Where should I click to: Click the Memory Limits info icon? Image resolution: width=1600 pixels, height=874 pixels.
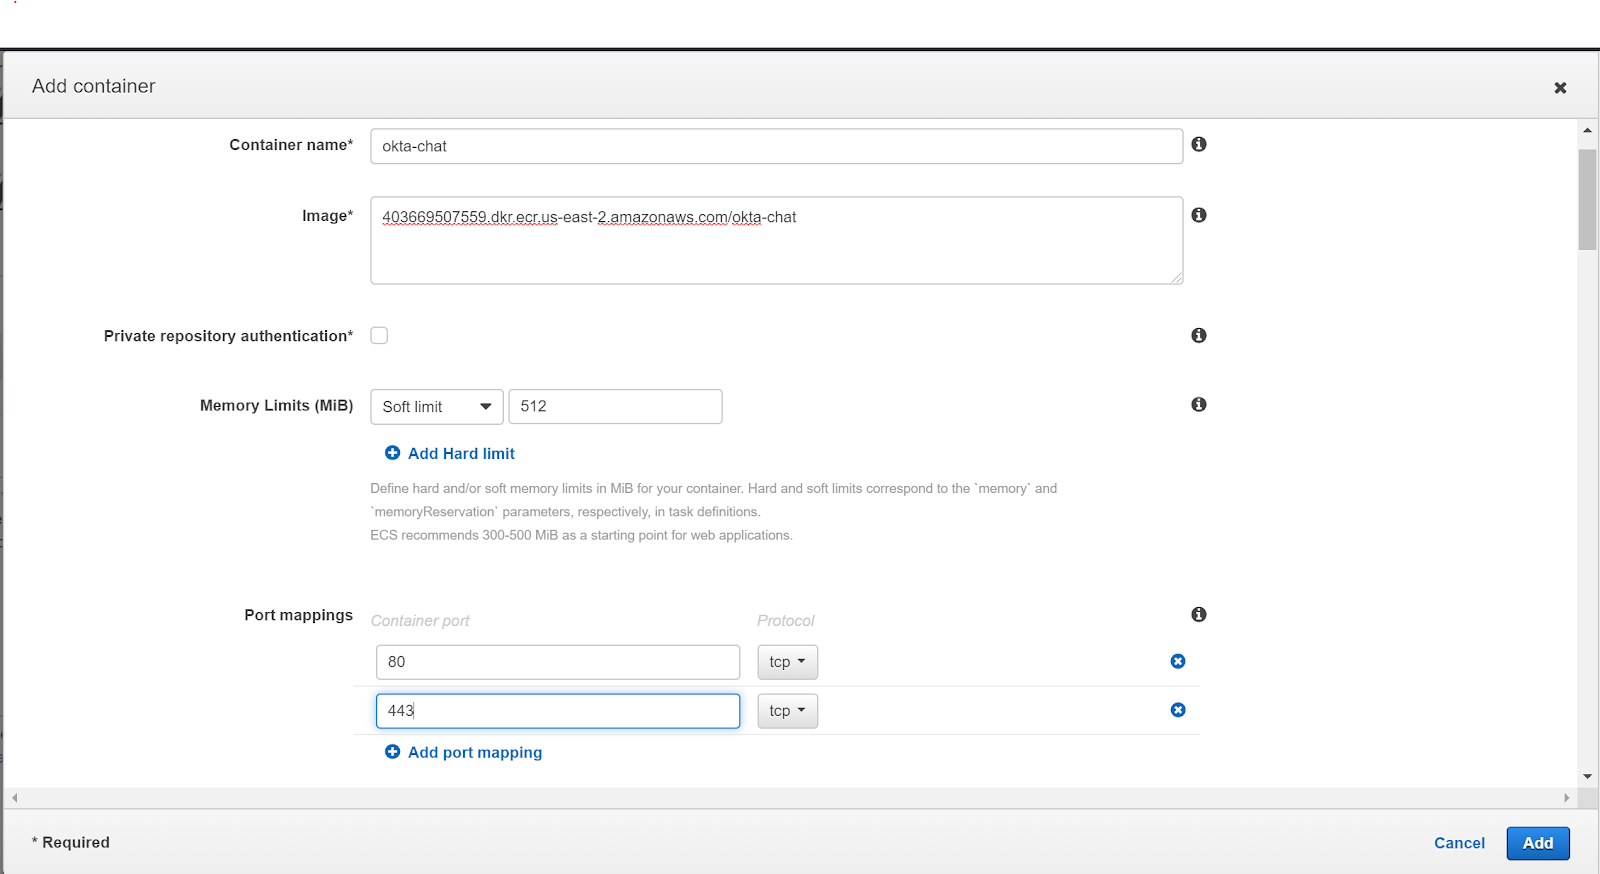point(1198,404)
